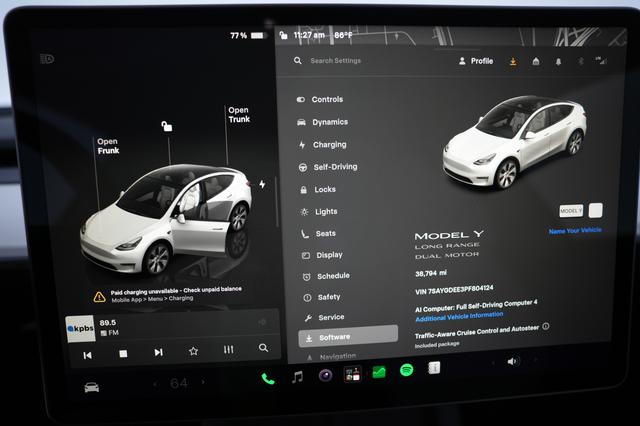Open the Spotify app
The image size is (640, 426).
407,370
